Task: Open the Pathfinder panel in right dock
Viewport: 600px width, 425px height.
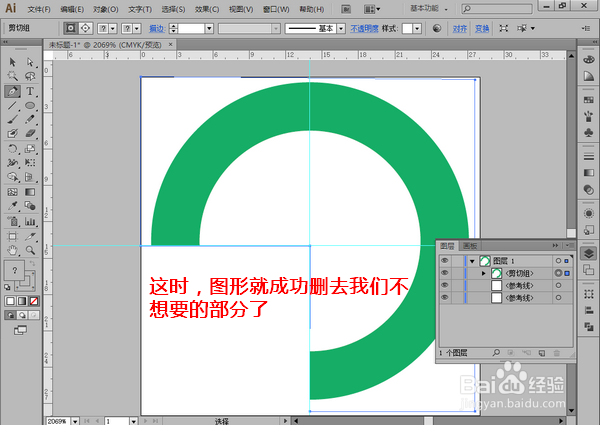Action: [x=589, y=326]
